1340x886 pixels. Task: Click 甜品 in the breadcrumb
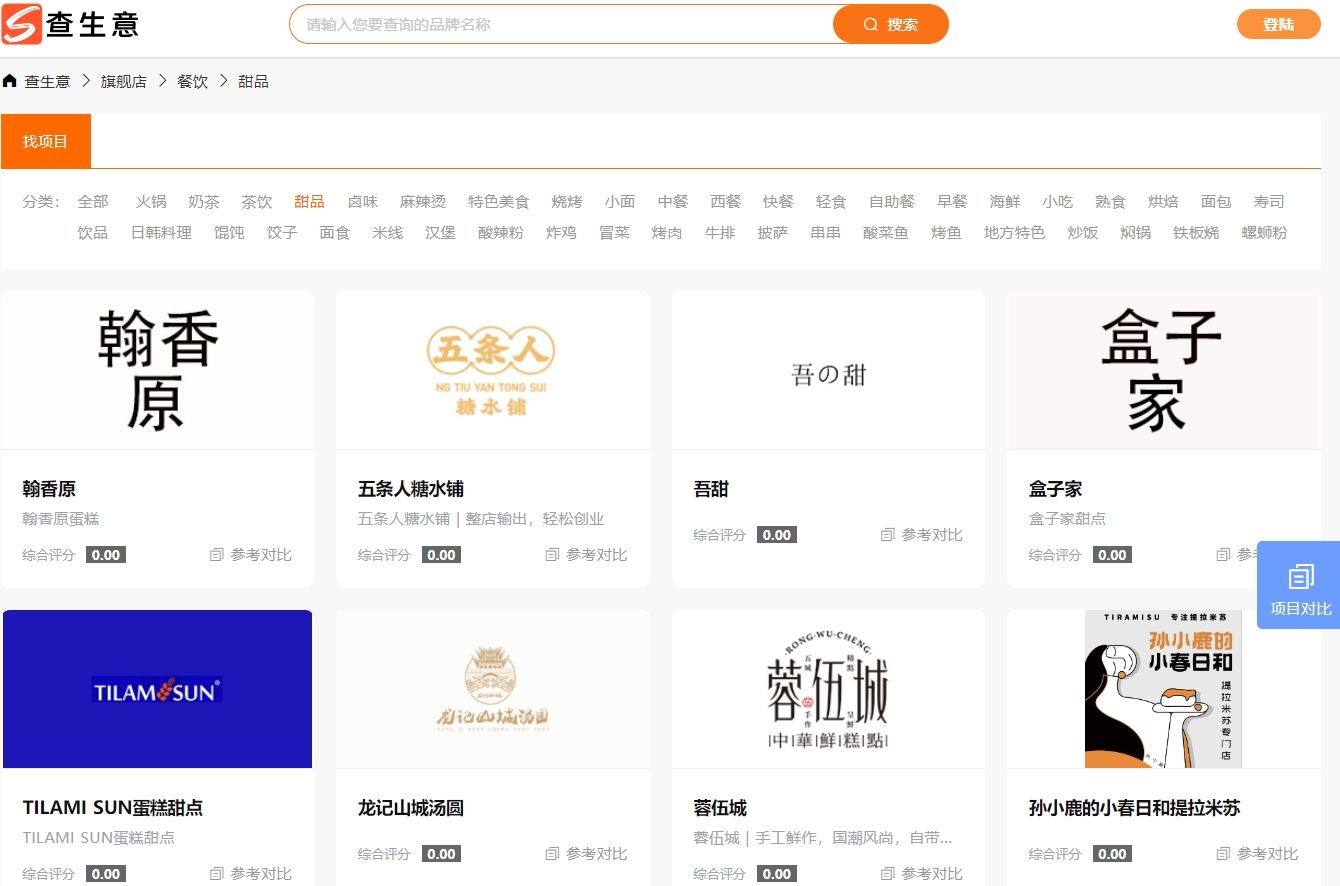pyautogui.click(x=254, y=82)
